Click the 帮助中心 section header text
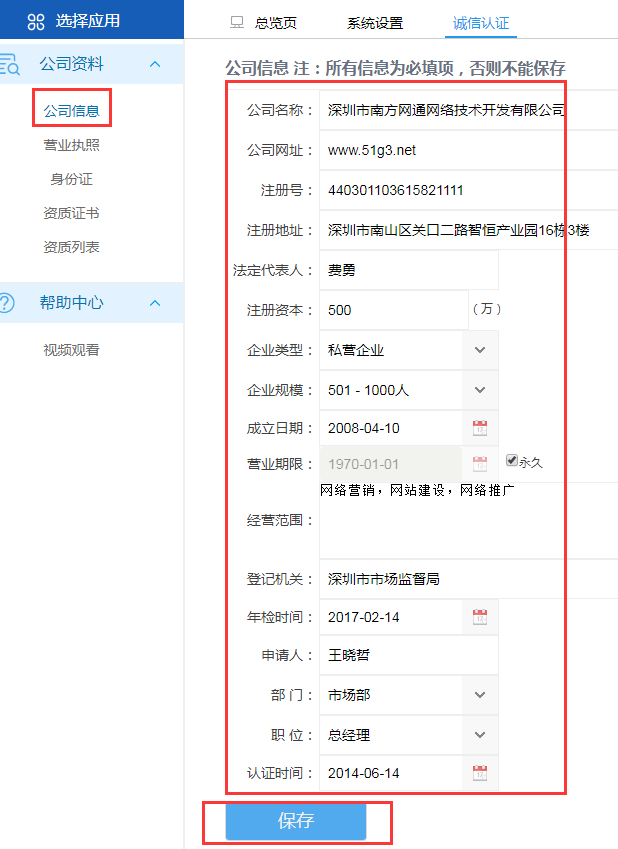 [x=71, y=303]
